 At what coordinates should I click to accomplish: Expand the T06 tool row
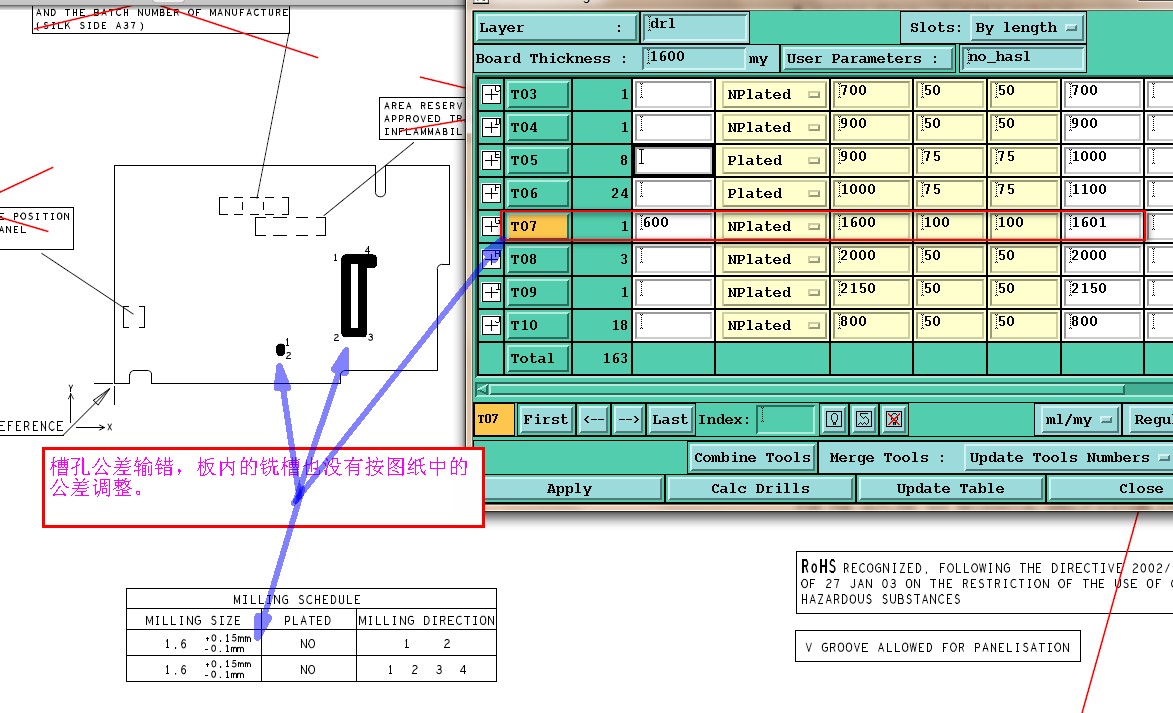click(x=491, y=193)
